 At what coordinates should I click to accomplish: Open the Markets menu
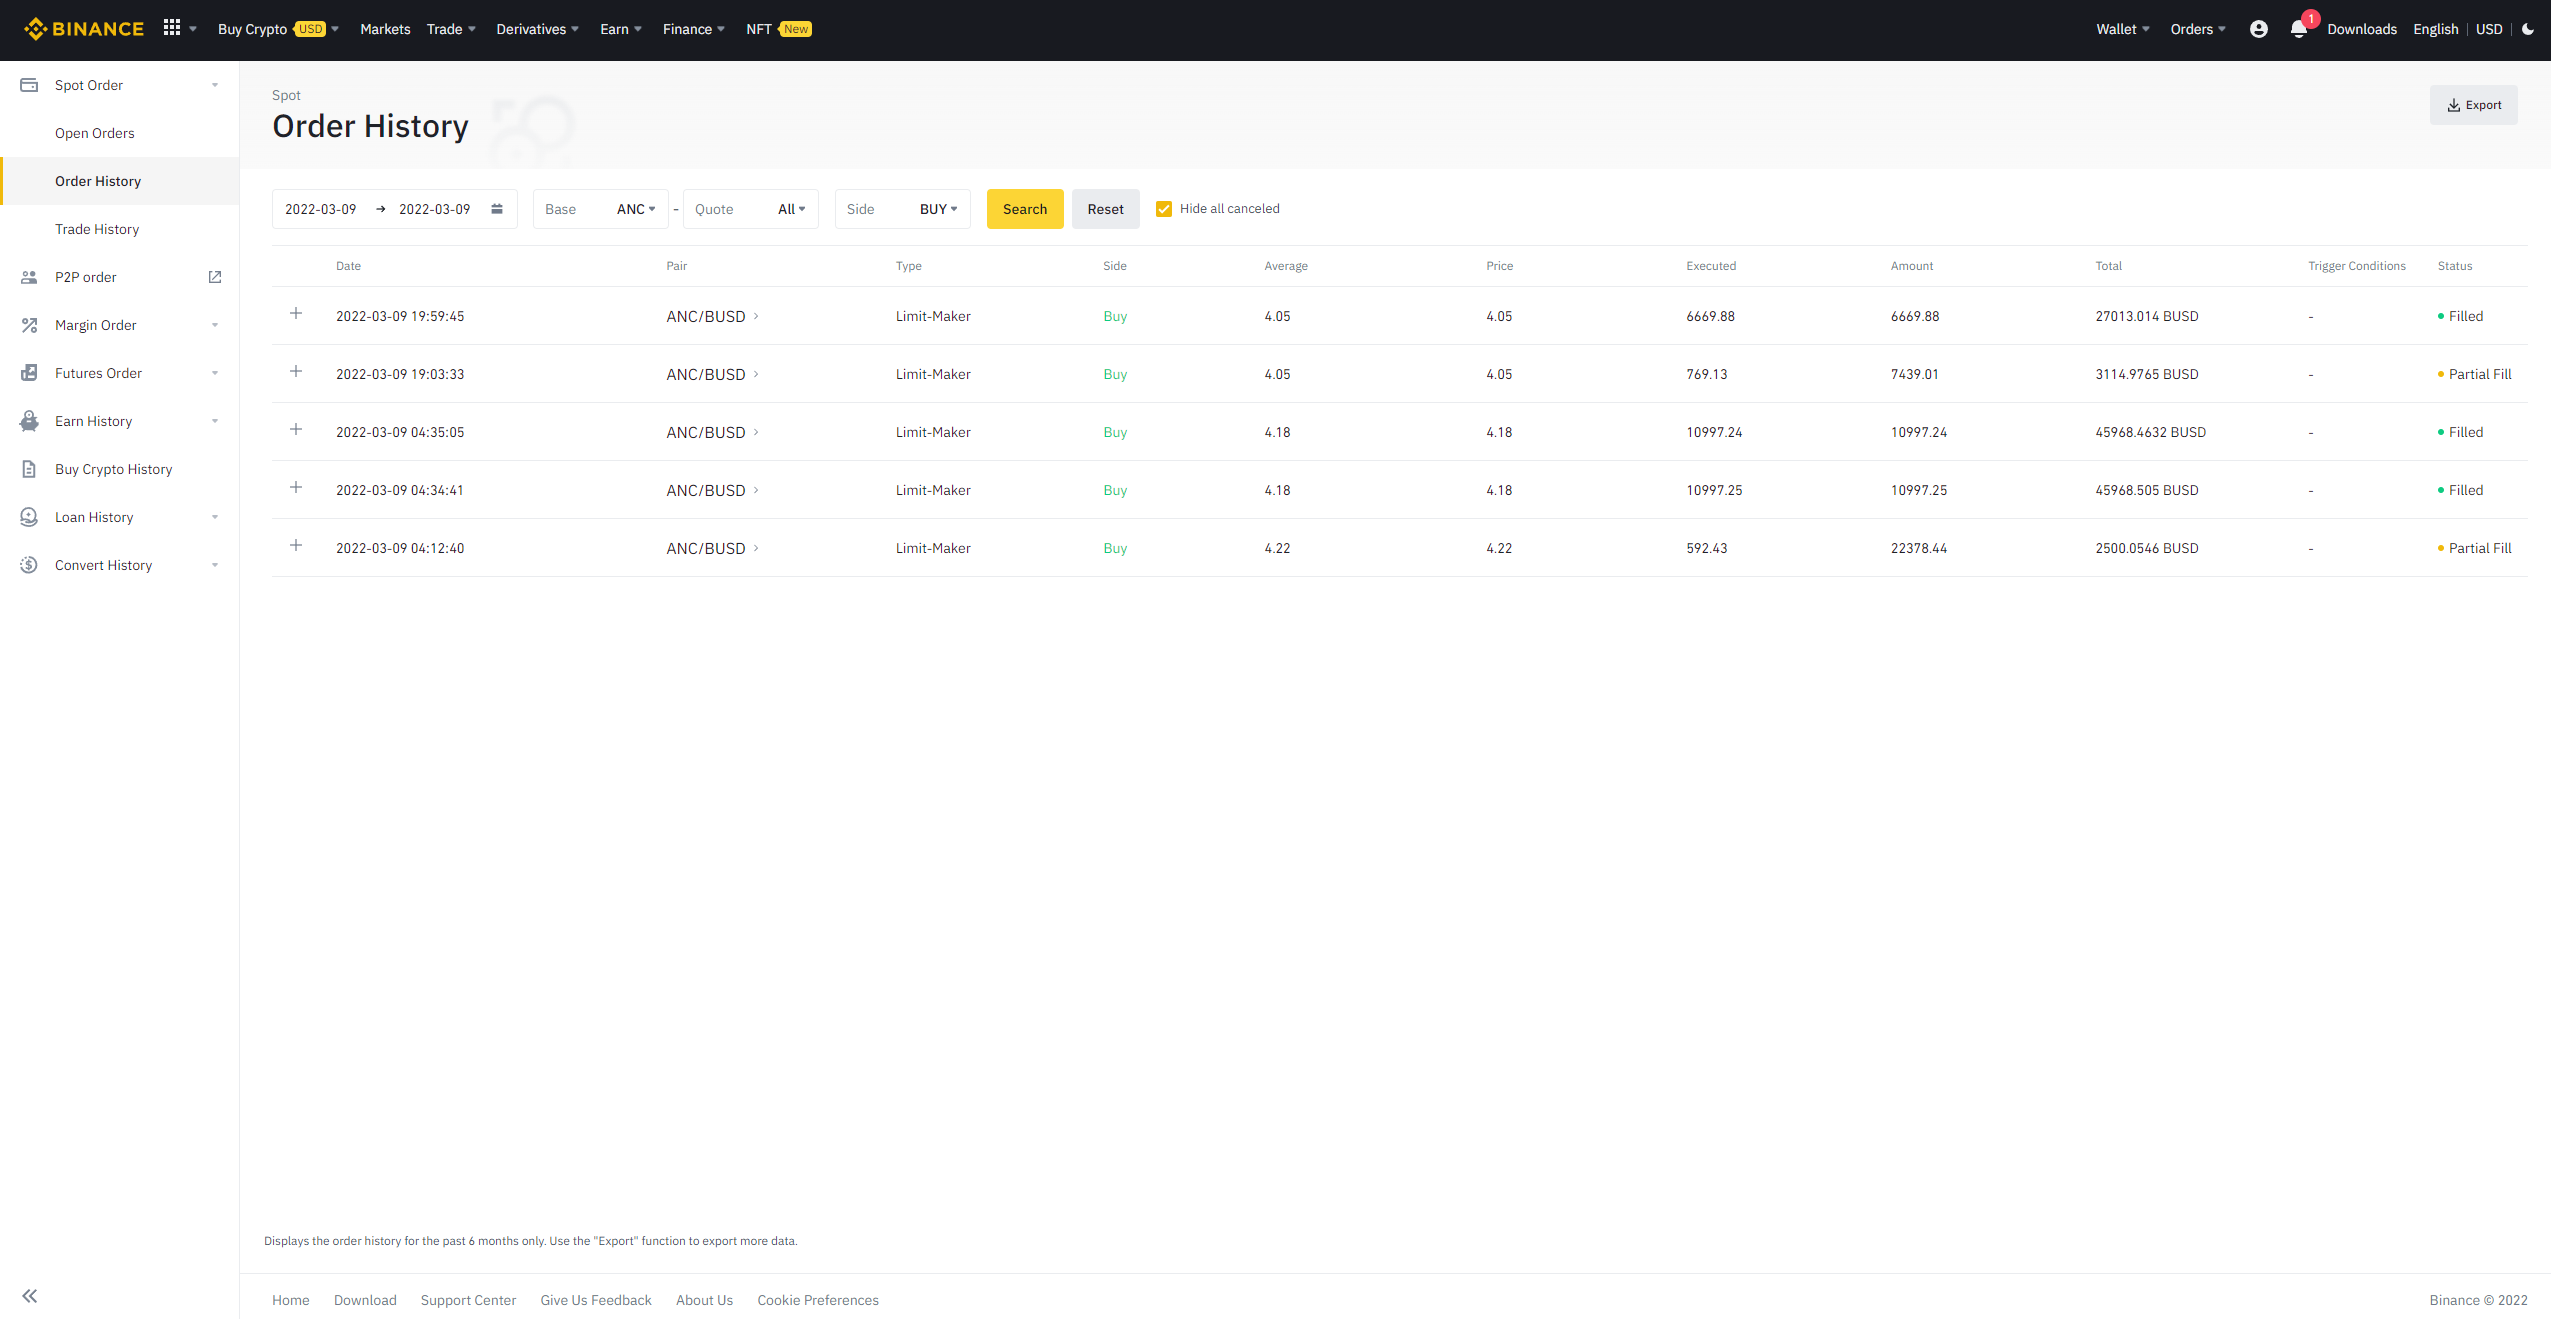coord(384,29)
